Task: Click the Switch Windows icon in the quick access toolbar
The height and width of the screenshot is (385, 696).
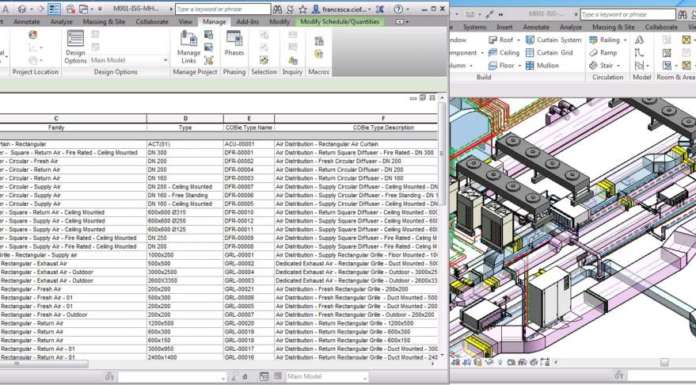Action: coord(83,9)
